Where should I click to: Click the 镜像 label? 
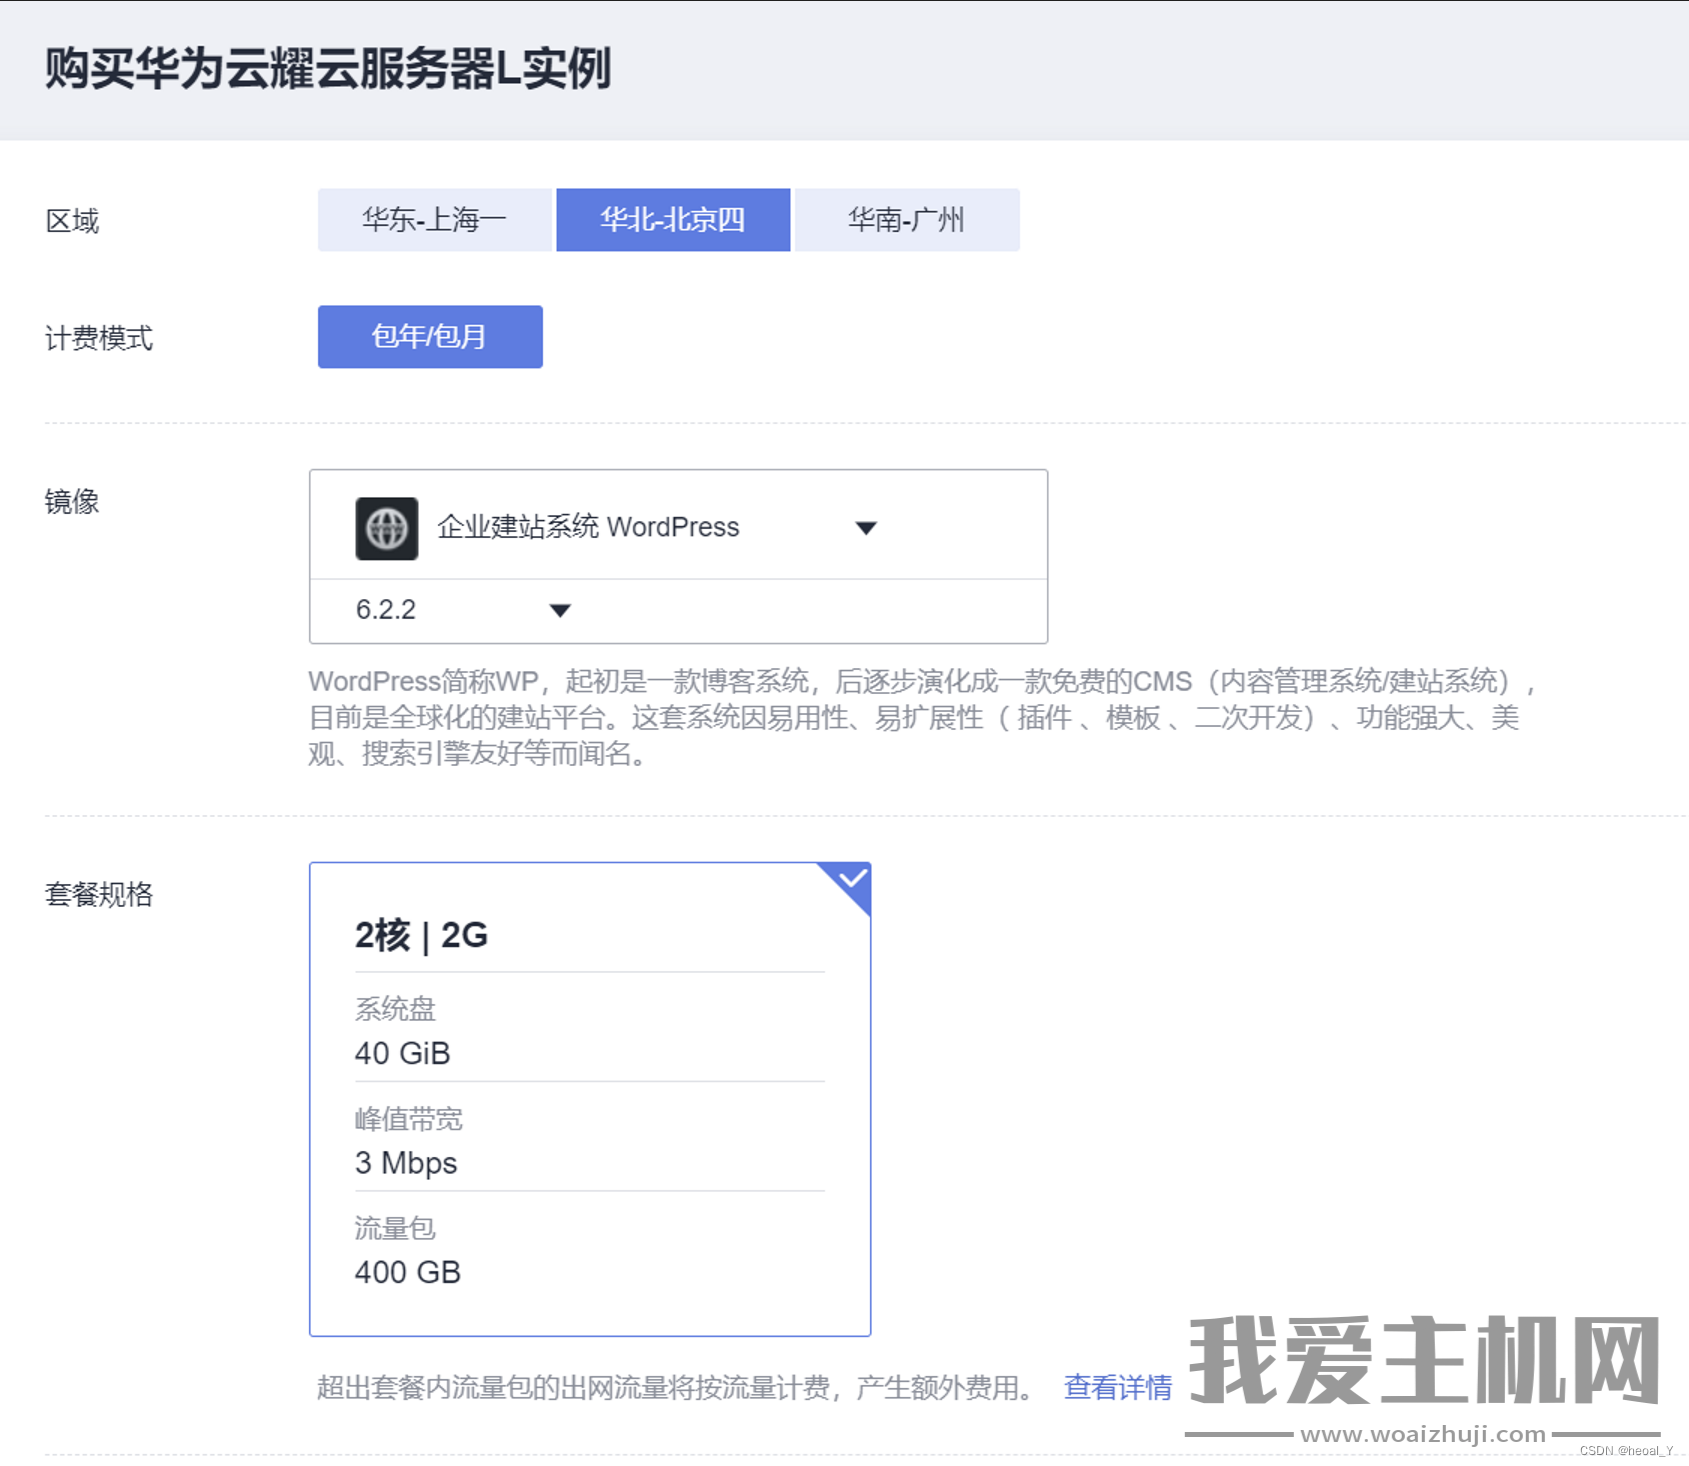72,501
